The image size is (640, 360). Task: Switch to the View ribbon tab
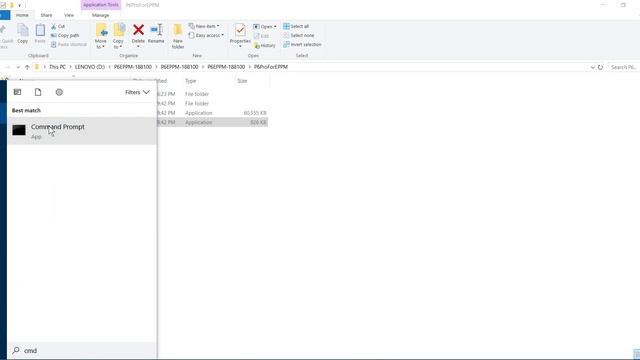69,15
